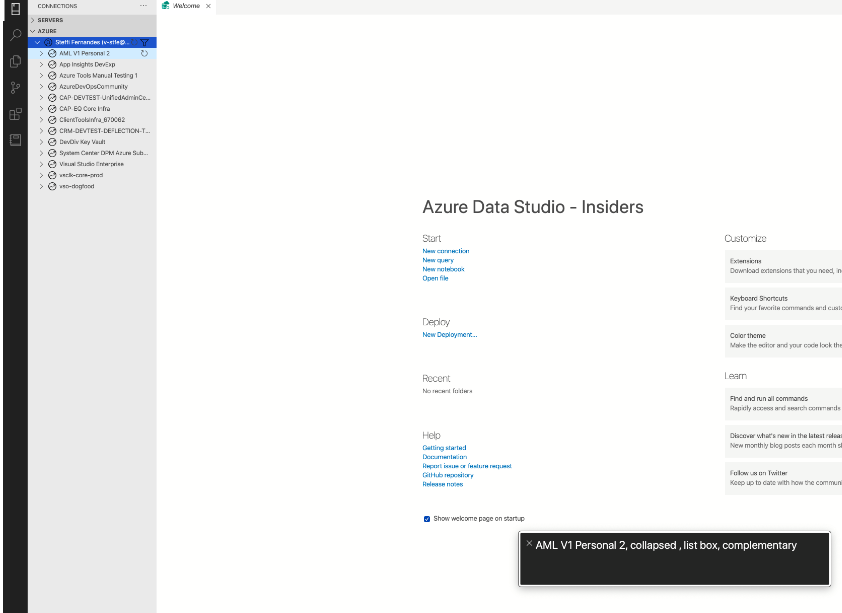Open the CONNECTIONS panel more actions menu
The height and width of the screenshot is (613, 842).
coord(143,6)
